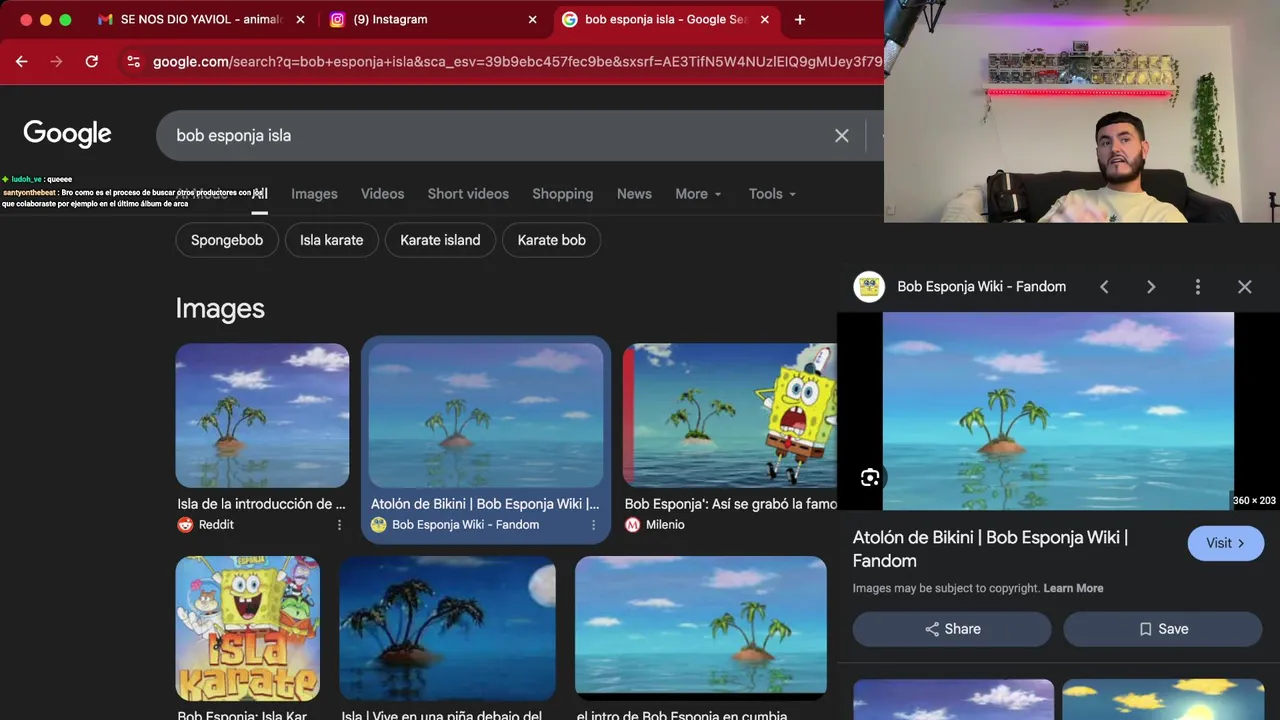The image size is (1280, 720).
Task: Open the Reddit island intro image thumbnail
Action: [262, 416]
